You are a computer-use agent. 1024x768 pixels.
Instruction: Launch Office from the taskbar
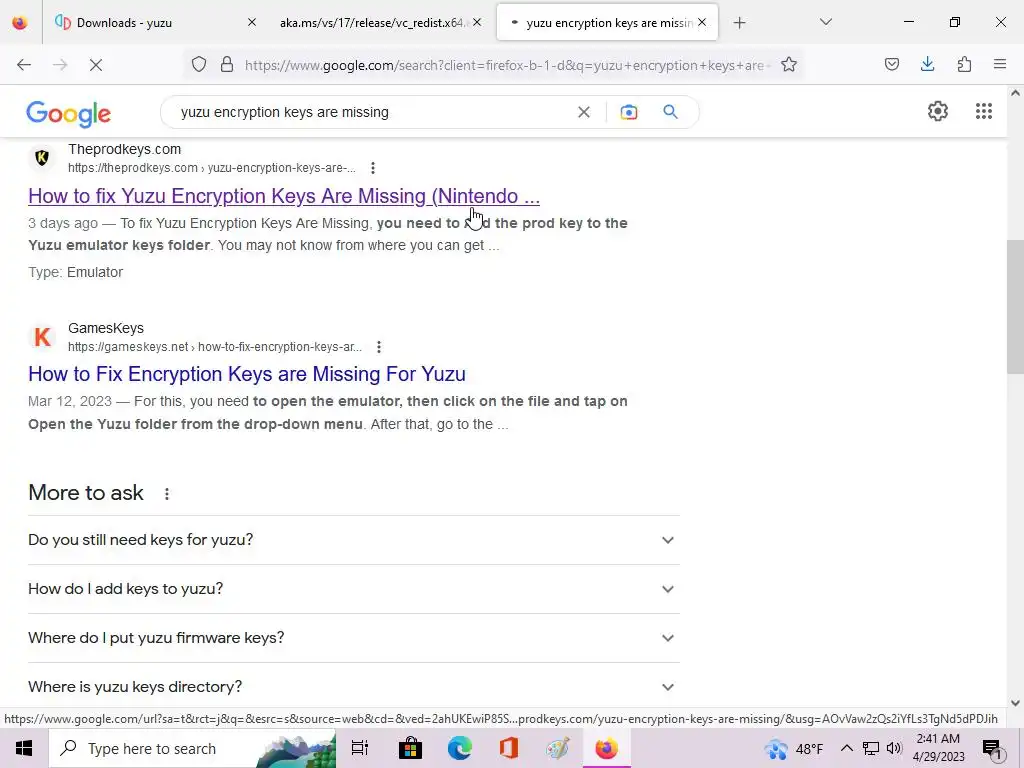tap(509, 748)
